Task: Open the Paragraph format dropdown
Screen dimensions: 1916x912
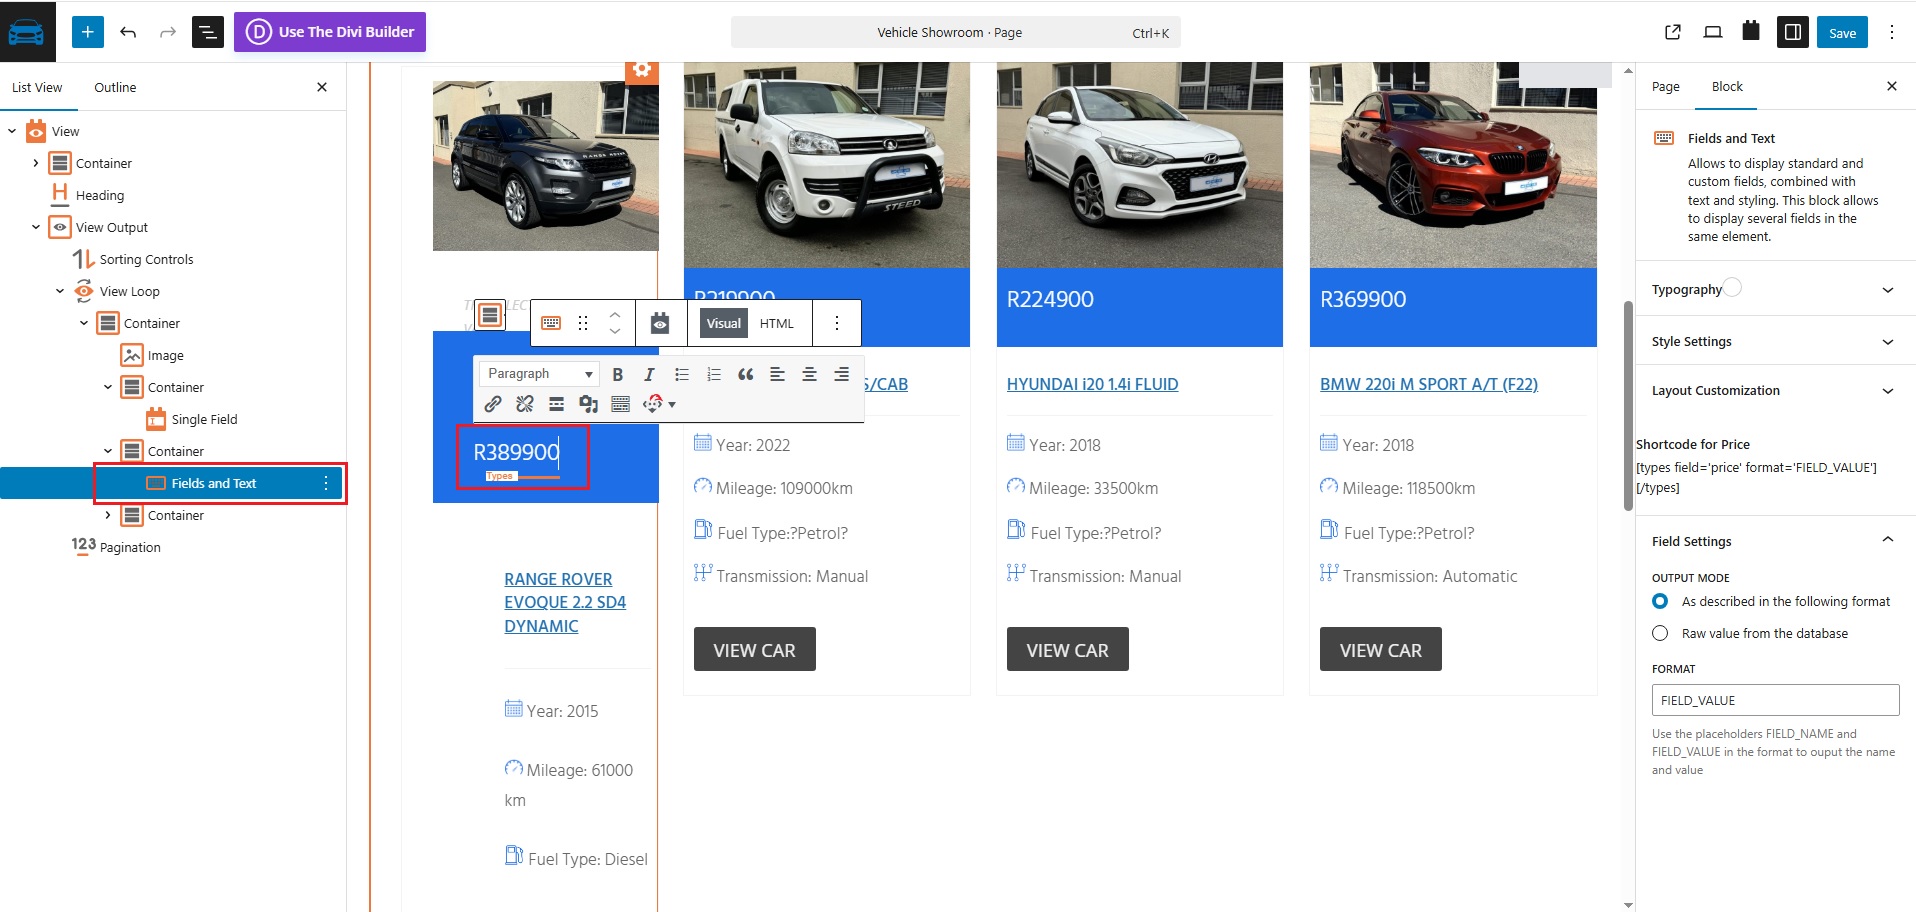Action: pos(540,374)
